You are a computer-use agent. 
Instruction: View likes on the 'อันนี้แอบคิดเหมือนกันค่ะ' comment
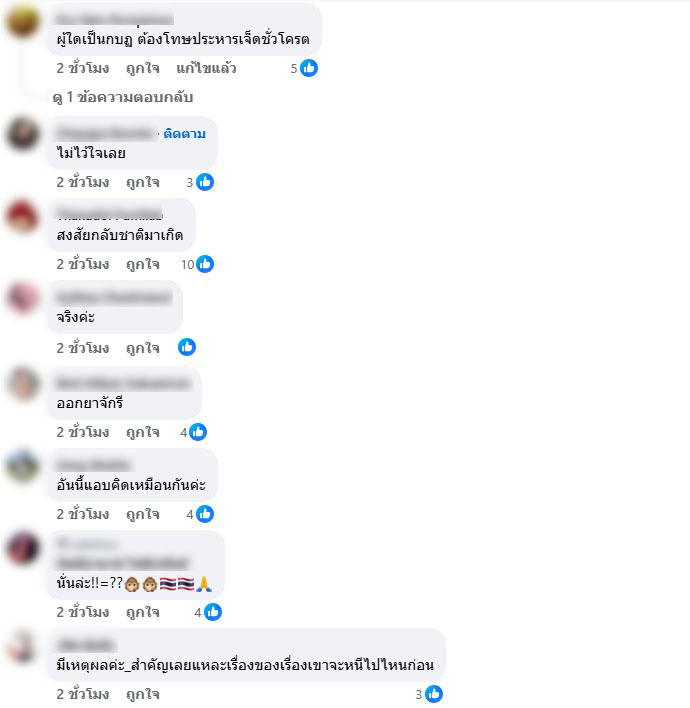pos(200,514)
